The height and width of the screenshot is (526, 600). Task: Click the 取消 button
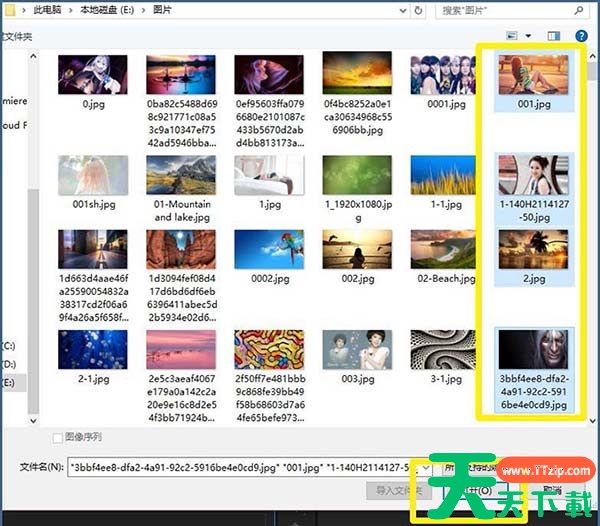pyautogui.click(x=553, y=490)
